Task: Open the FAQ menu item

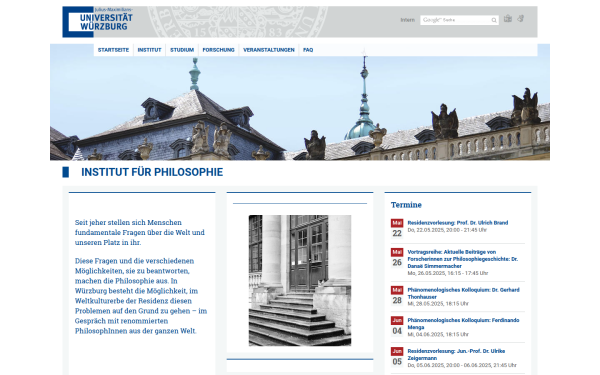Action: 308,50
